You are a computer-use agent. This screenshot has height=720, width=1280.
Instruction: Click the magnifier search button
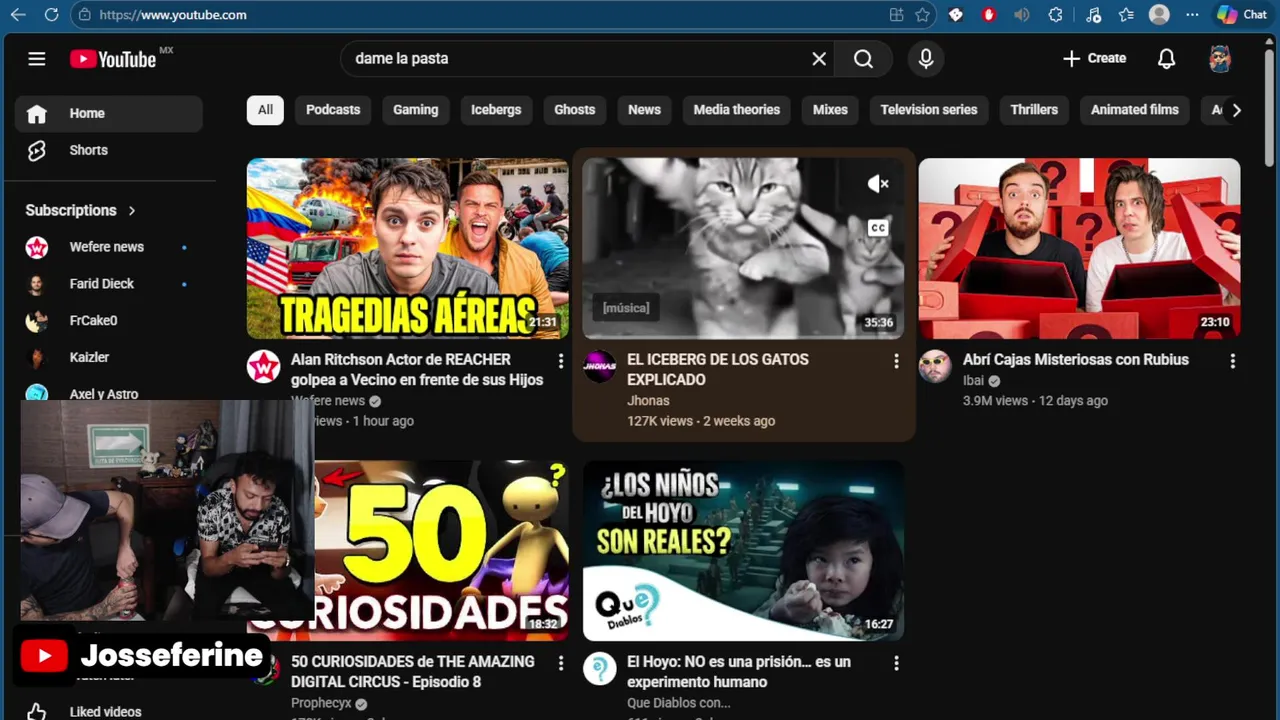point(863,59)
